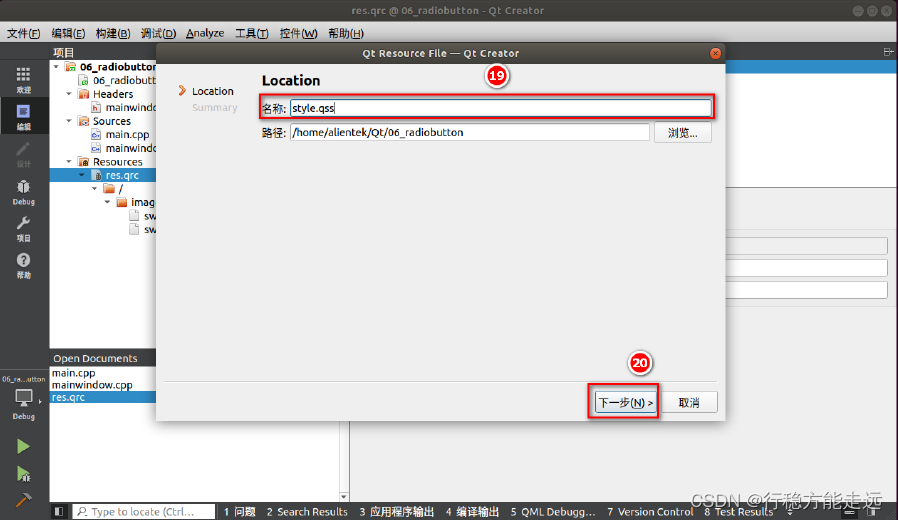Switch to Edit mode in sidebar

(23, 116)
